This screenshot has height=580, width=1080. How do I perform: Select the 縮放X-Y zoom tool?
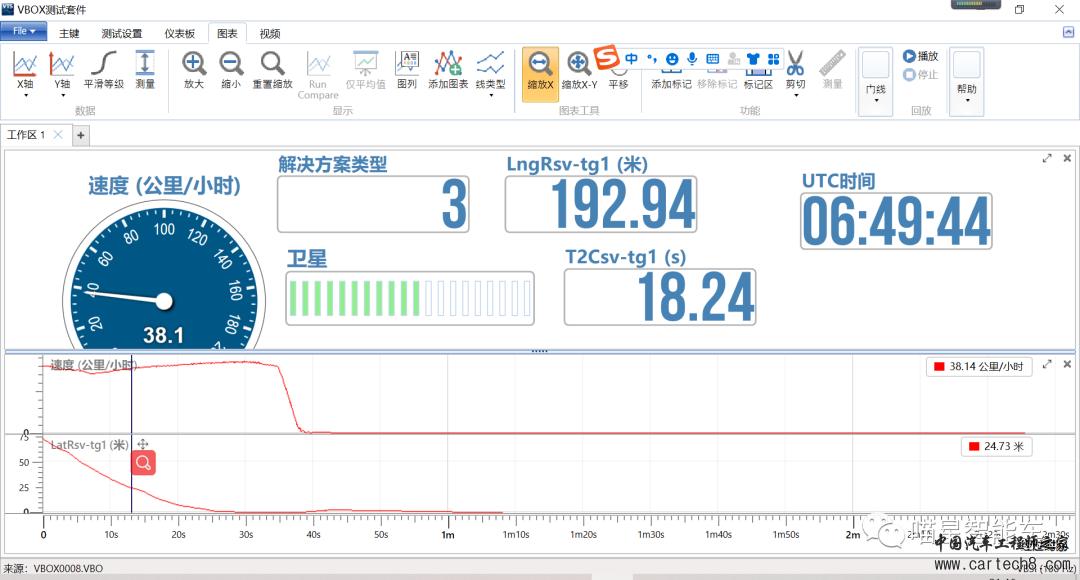579,70
